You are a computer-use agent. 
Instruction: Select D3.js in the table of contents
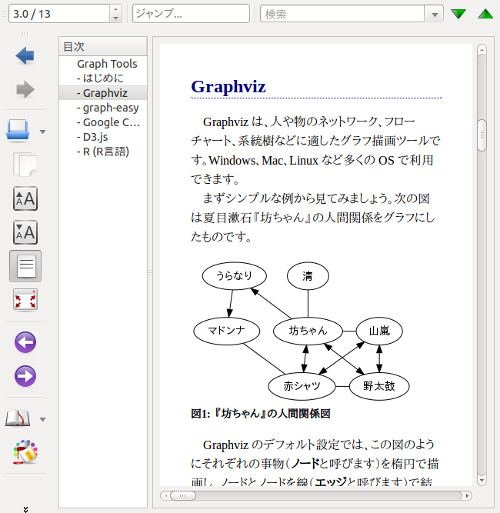103,137
